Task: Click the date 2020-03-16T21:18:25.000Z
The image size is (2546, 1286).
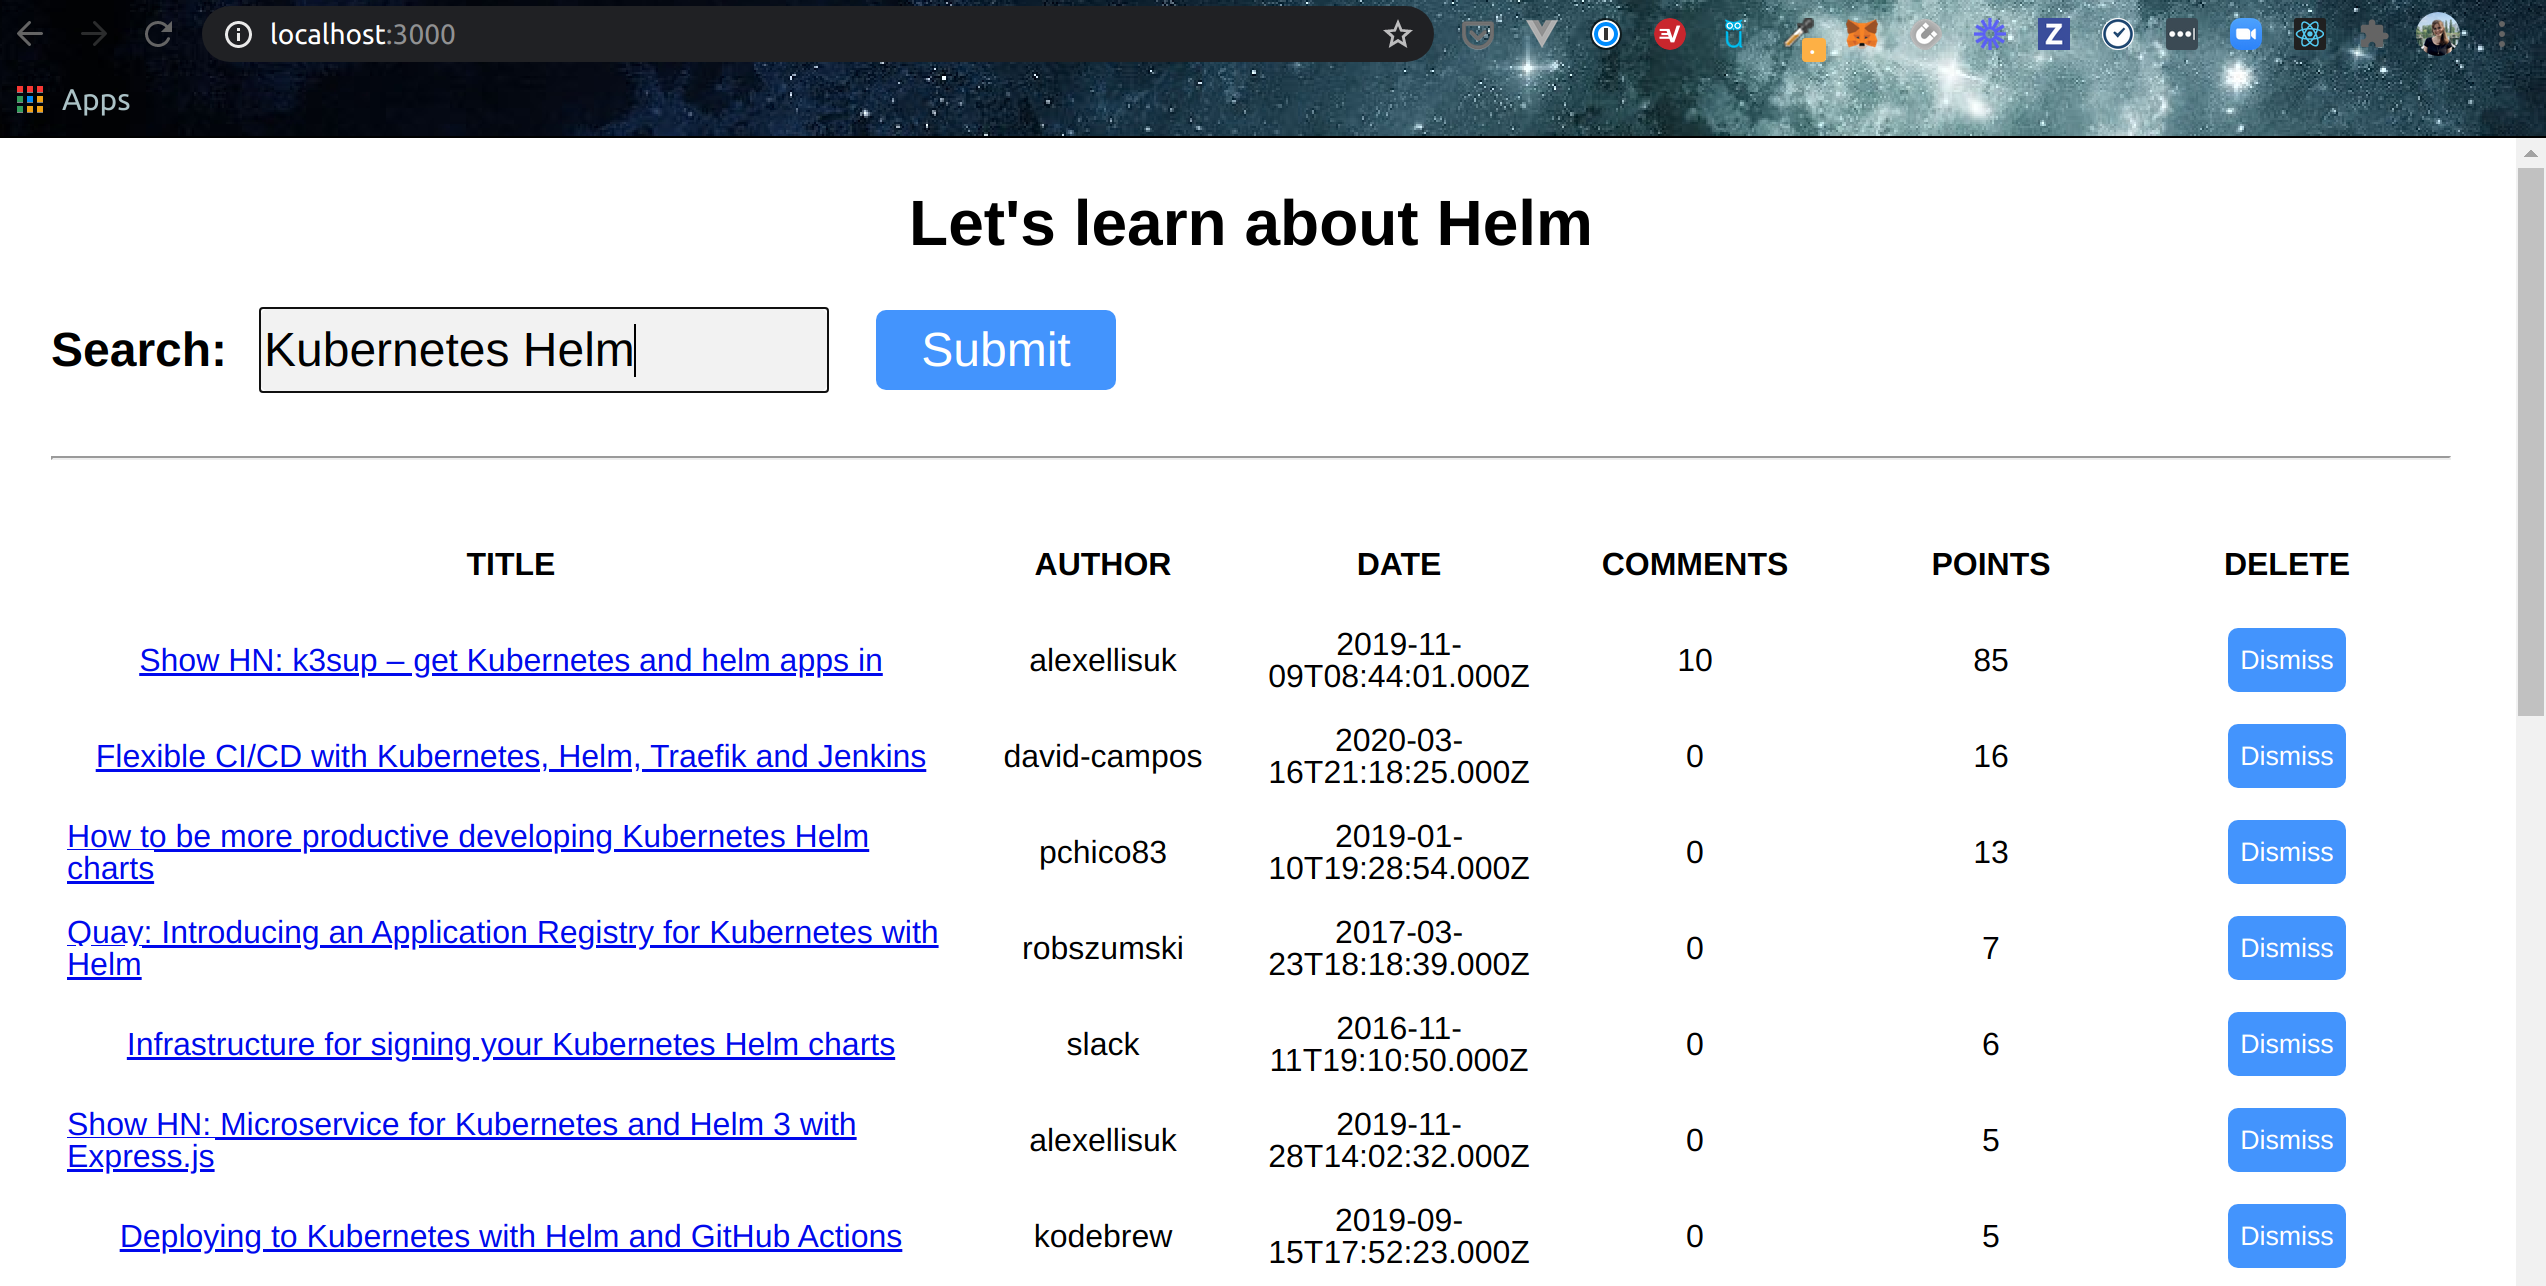Action: [1398, 756]
